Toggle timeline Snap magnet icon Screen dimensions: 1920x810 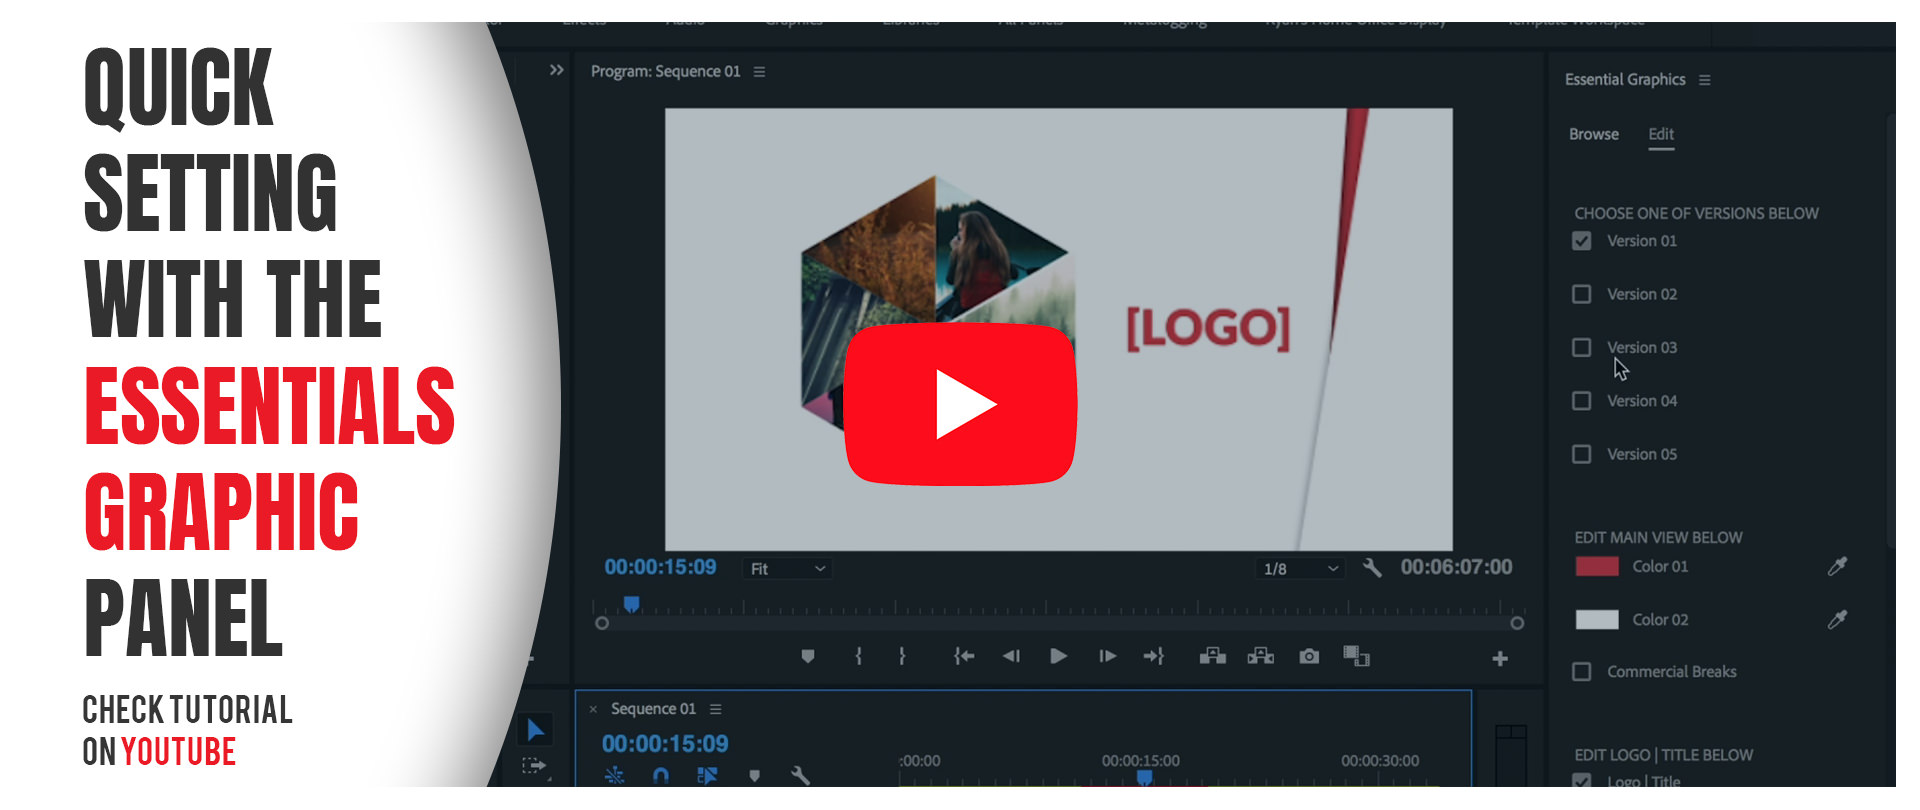(660, 775)
